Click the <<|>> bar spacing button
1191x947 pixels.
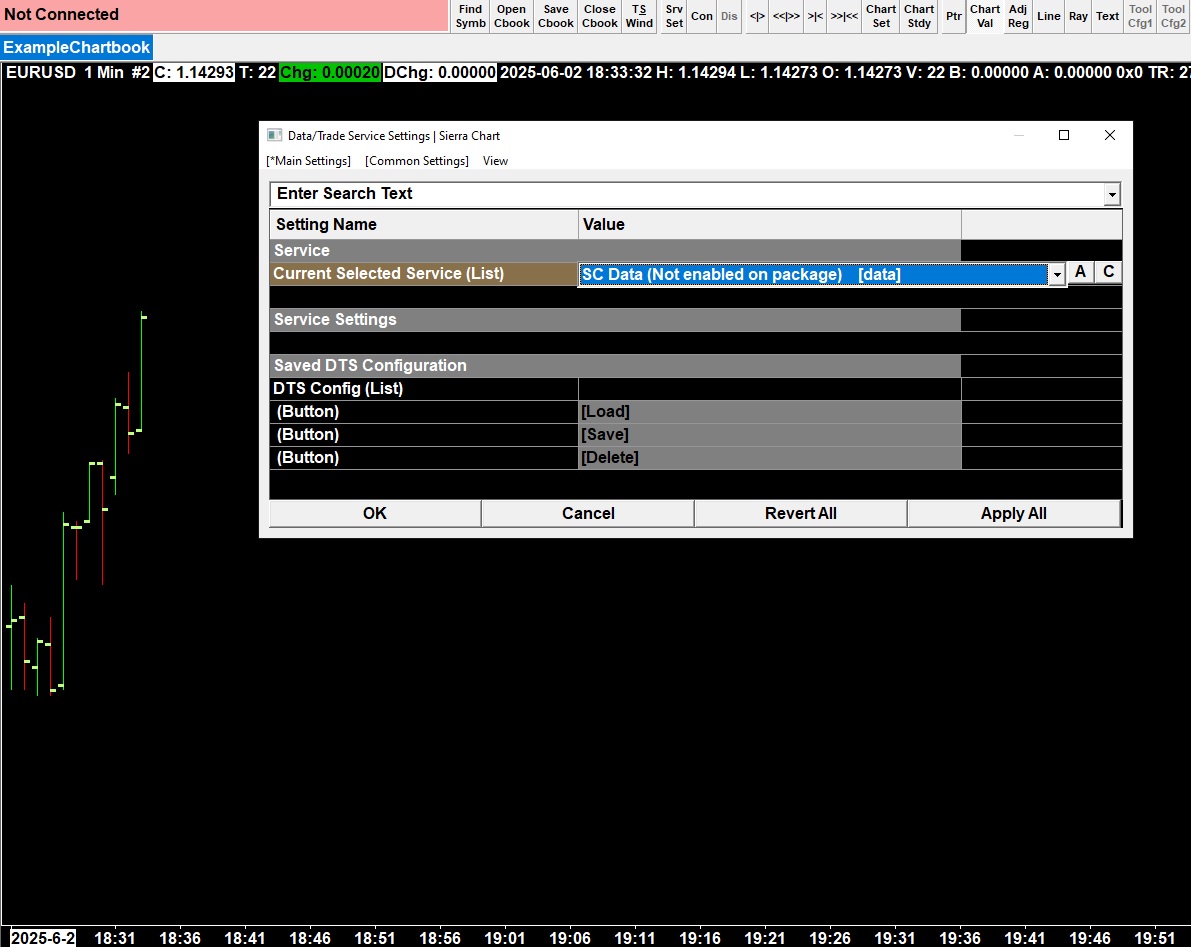pos(786,16)
